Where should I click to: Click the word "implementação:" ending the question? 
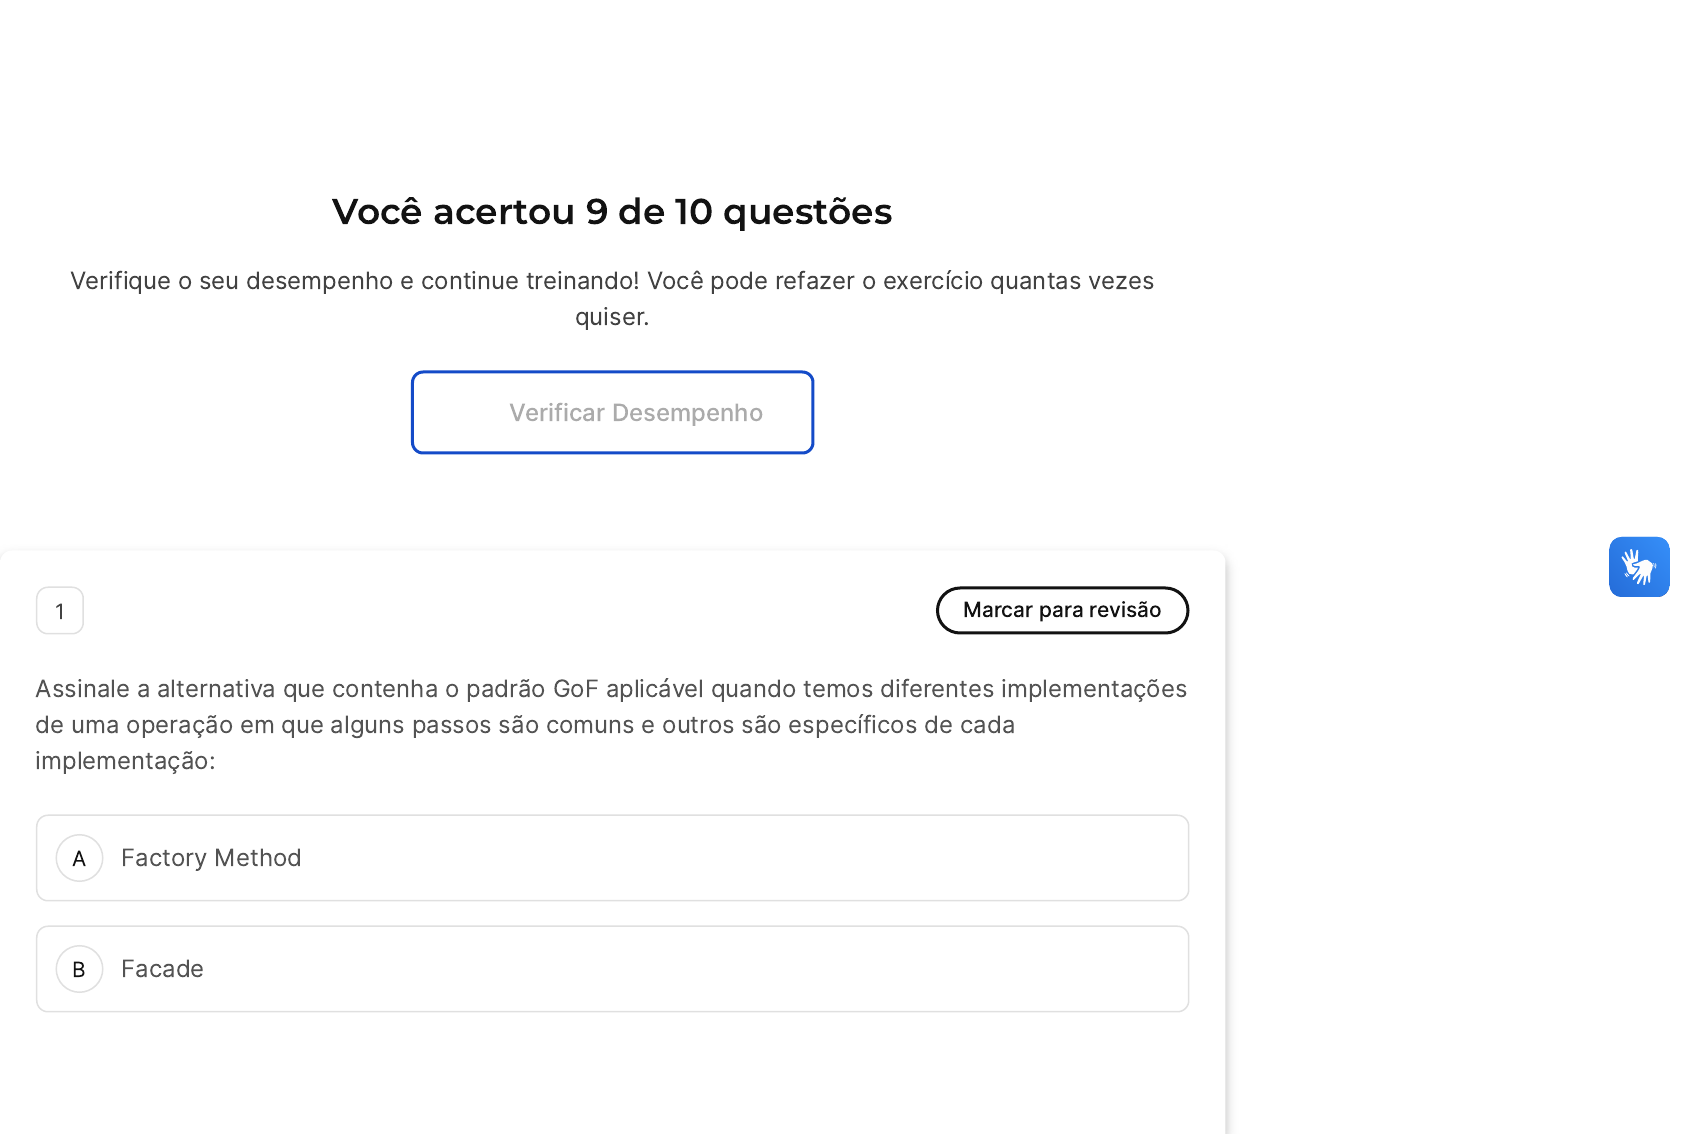125,761
